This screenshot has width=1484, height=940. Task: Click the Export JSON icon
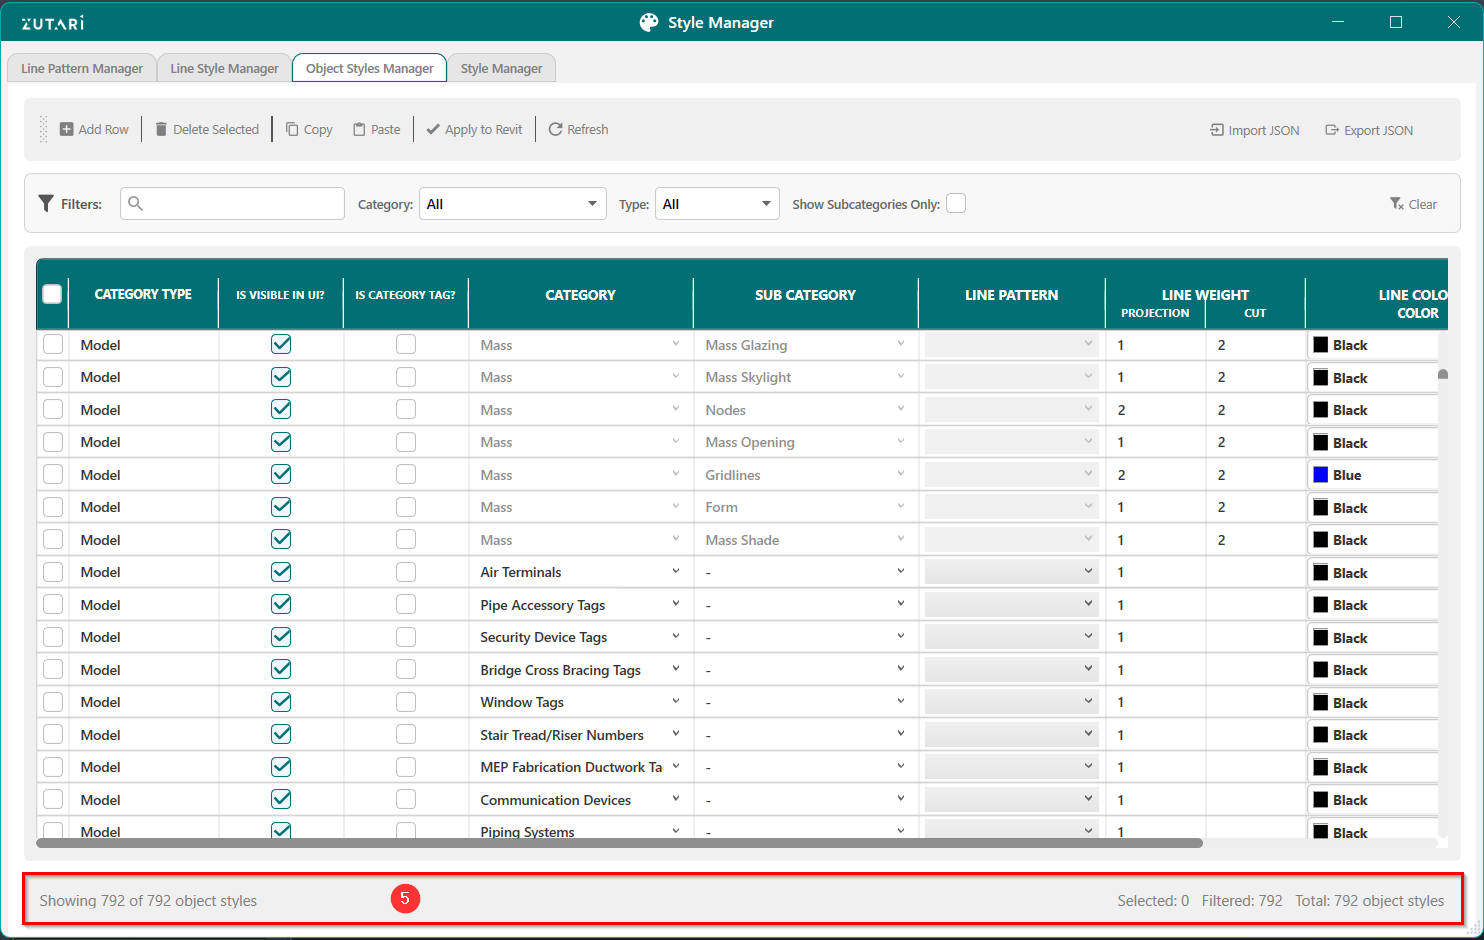pyautogui.click(x=1332, y=130)
